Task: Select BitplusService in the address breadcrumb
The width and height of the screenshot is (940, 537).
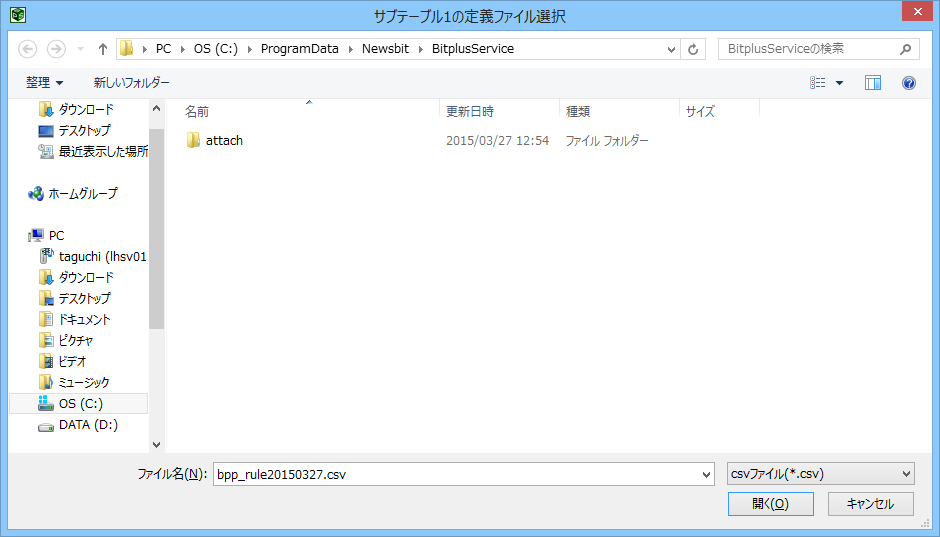Action: (x=473, y=49)
